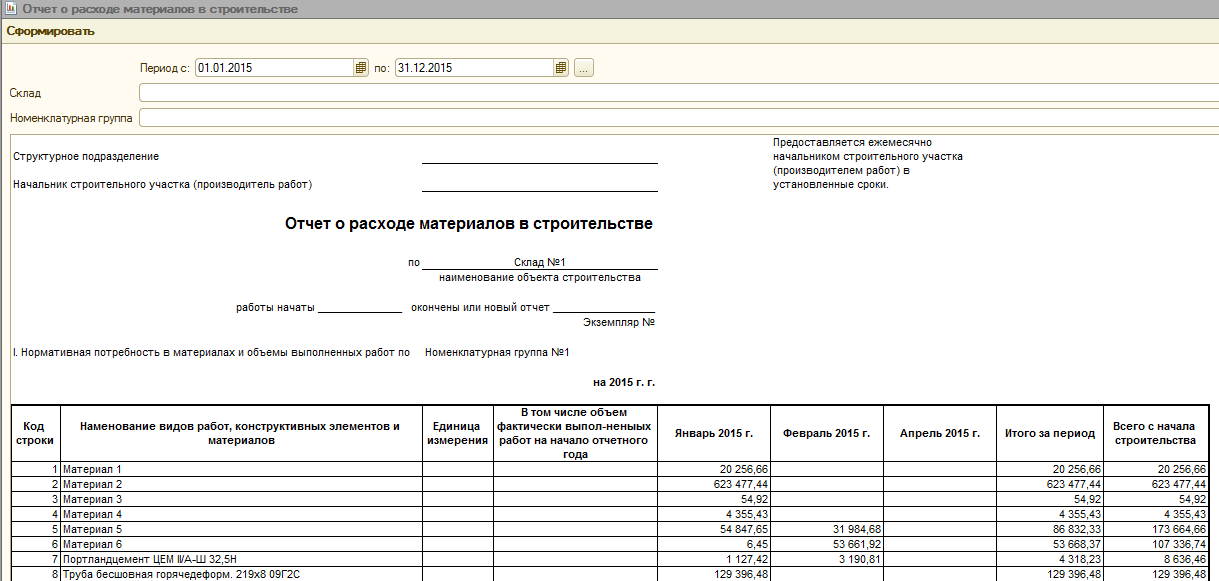Click February value 53 661,92 for Материал 6
The height and width of the screenshot is (581, 1219).
(x=855, y=544)
